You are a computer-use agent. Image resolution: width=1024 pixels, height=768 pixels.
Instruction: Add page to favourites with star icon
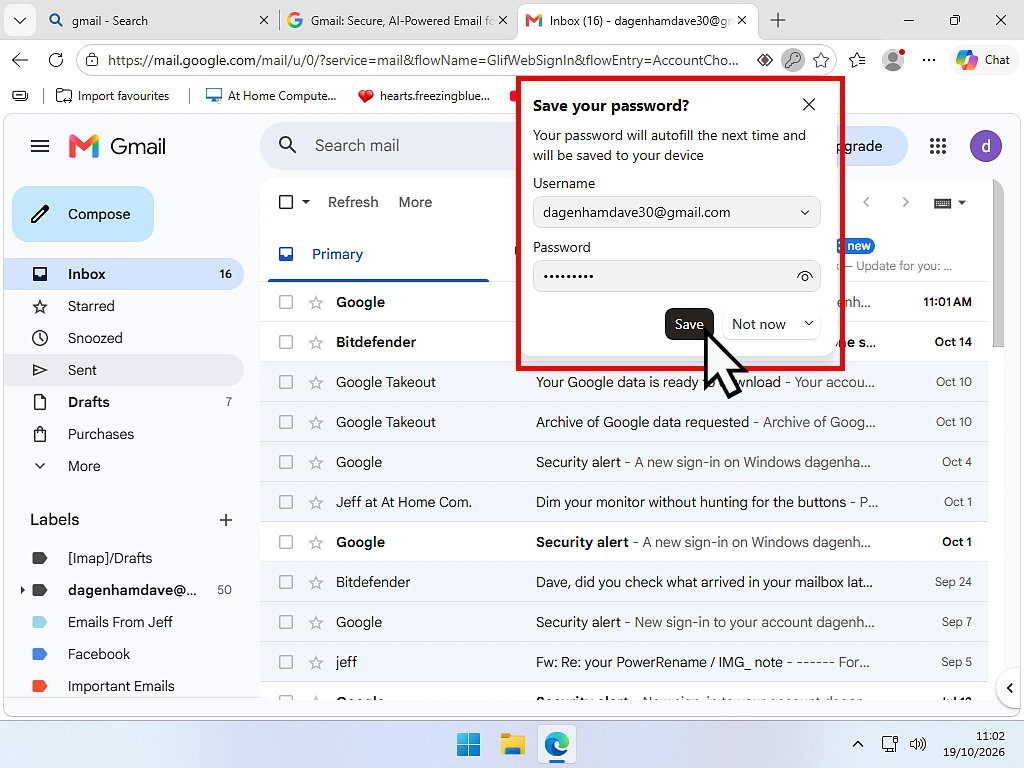(821, 60)
